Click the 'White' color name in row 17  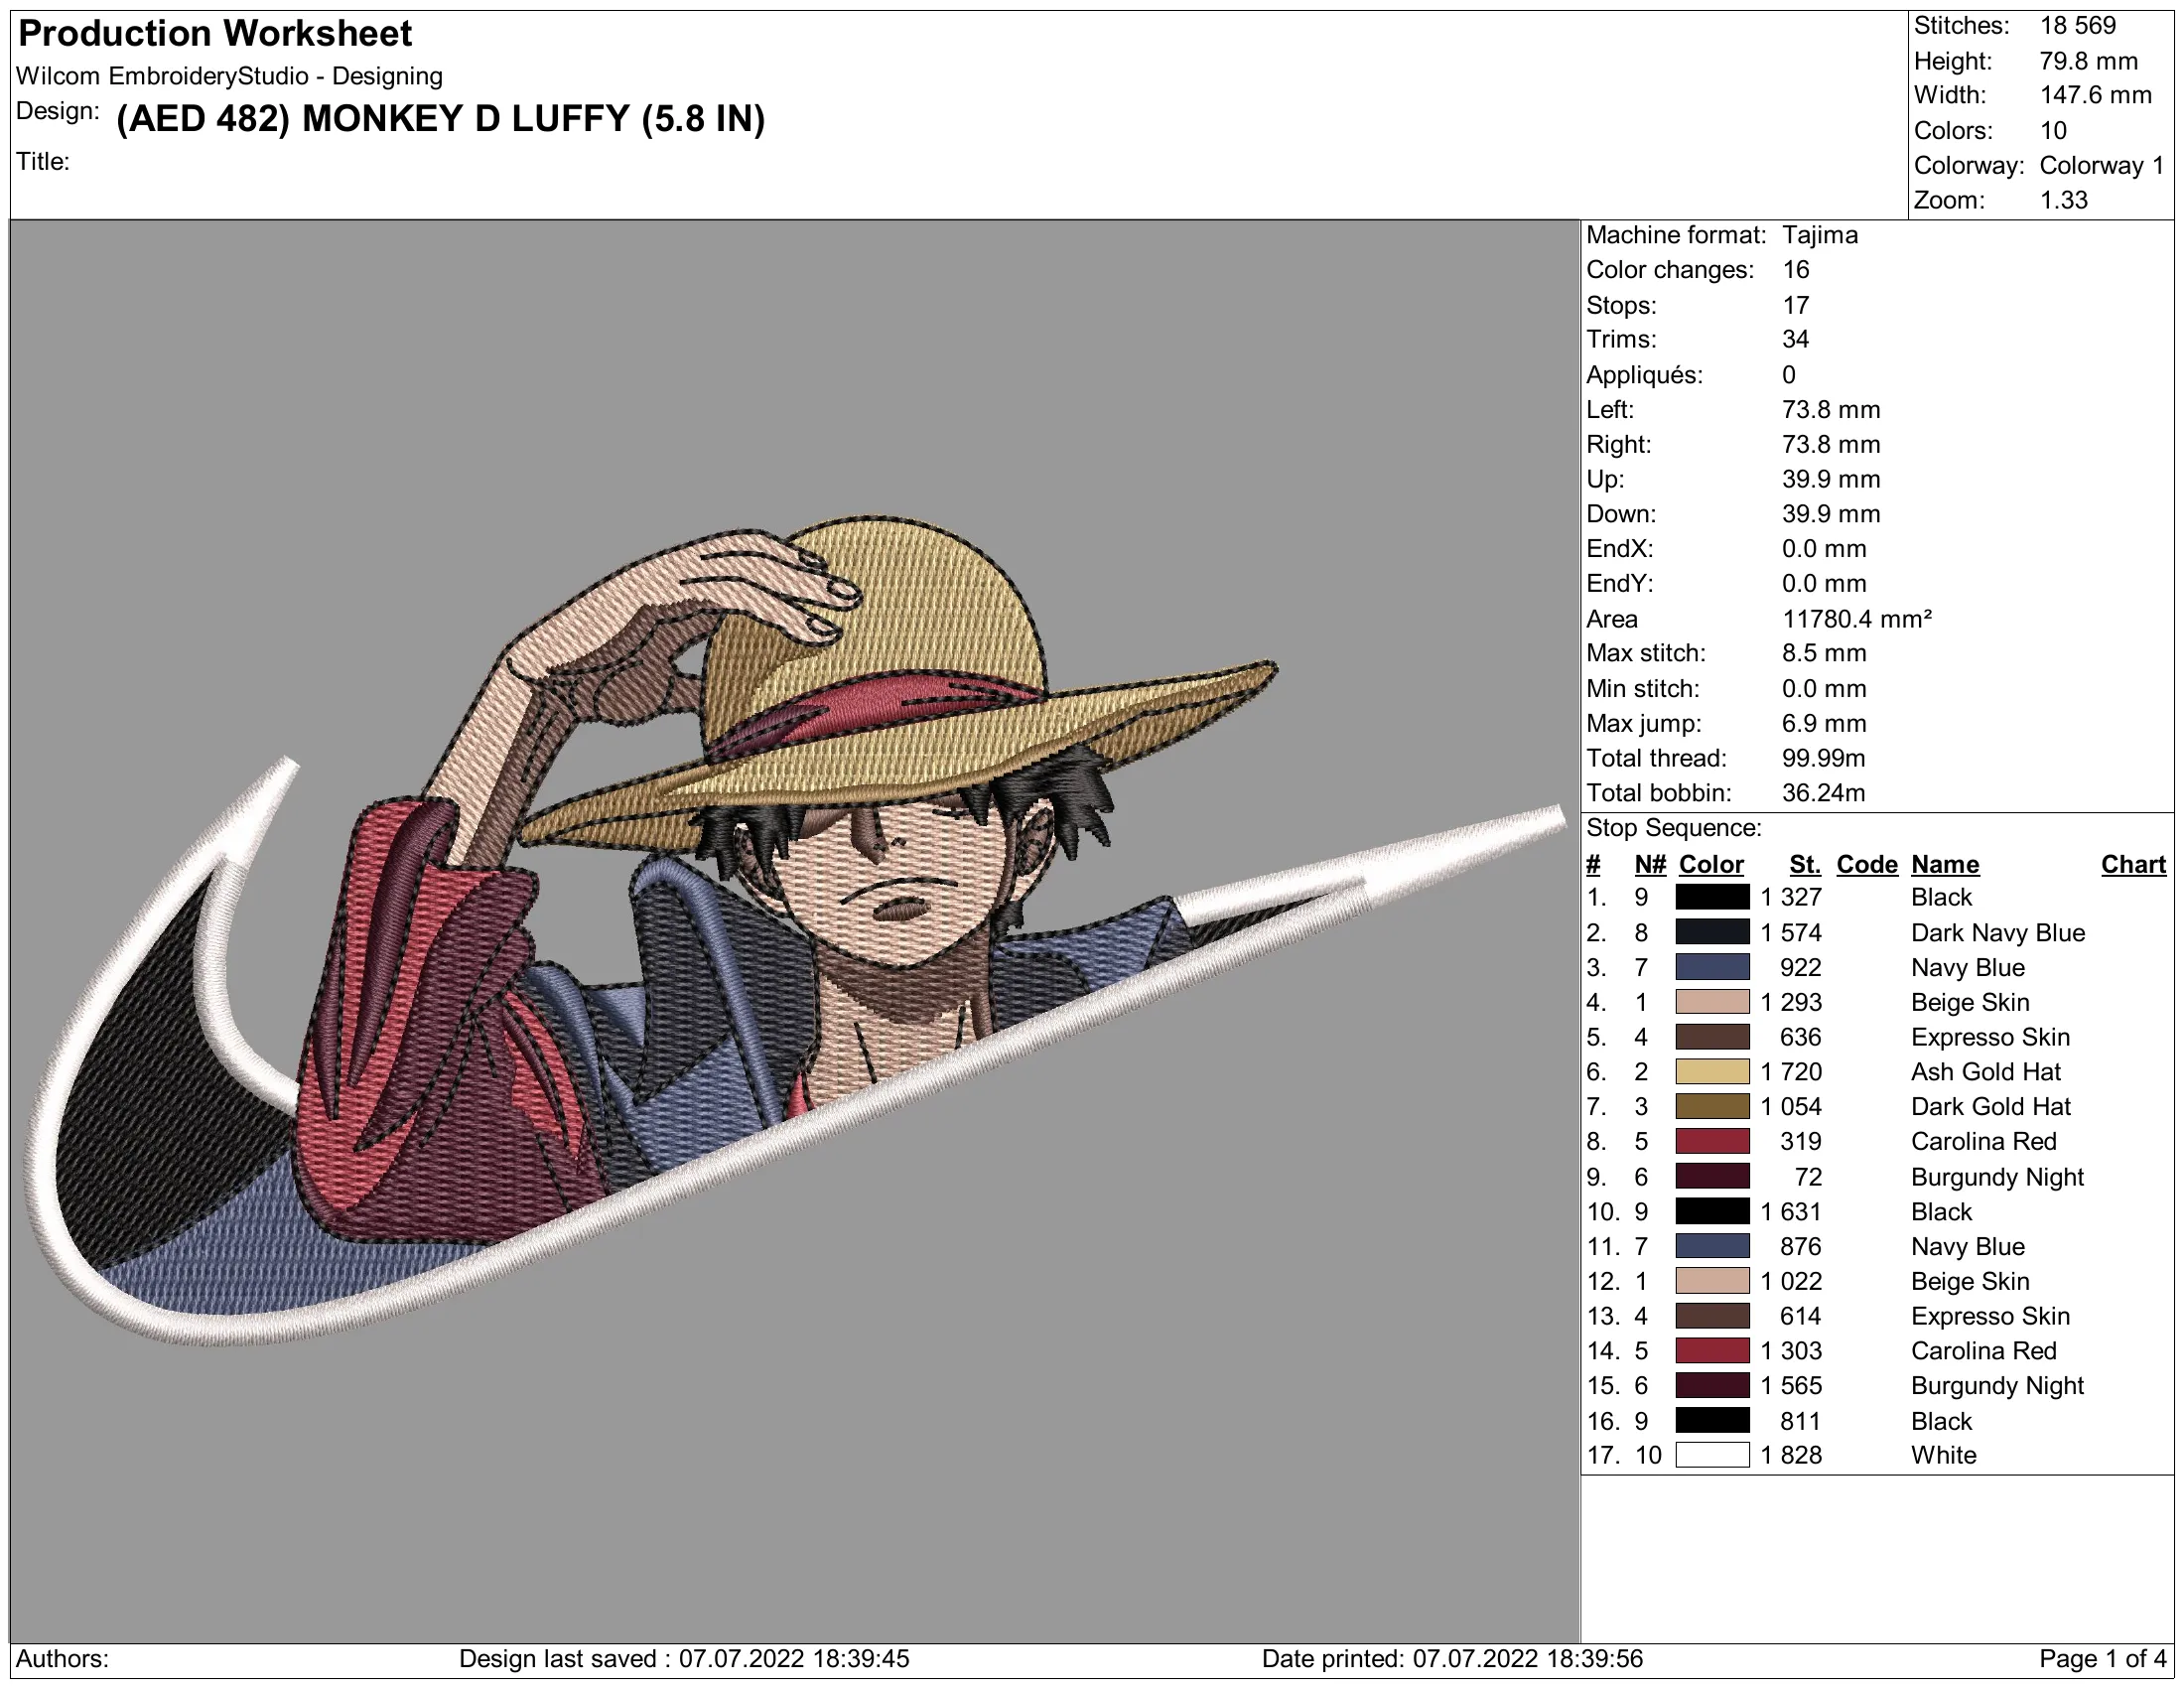point(1944,1455)
